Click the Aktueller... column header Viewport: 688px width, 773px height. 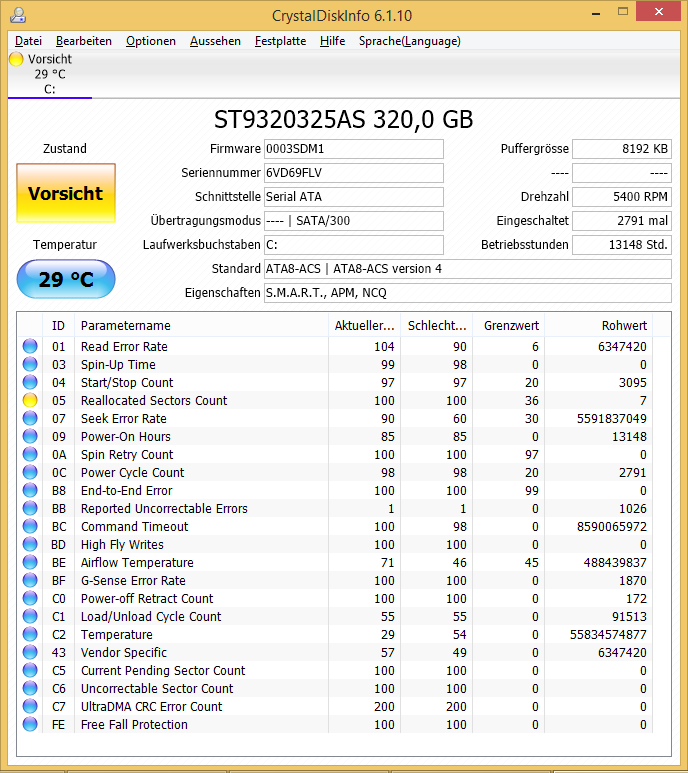click(x=365, y=325)
